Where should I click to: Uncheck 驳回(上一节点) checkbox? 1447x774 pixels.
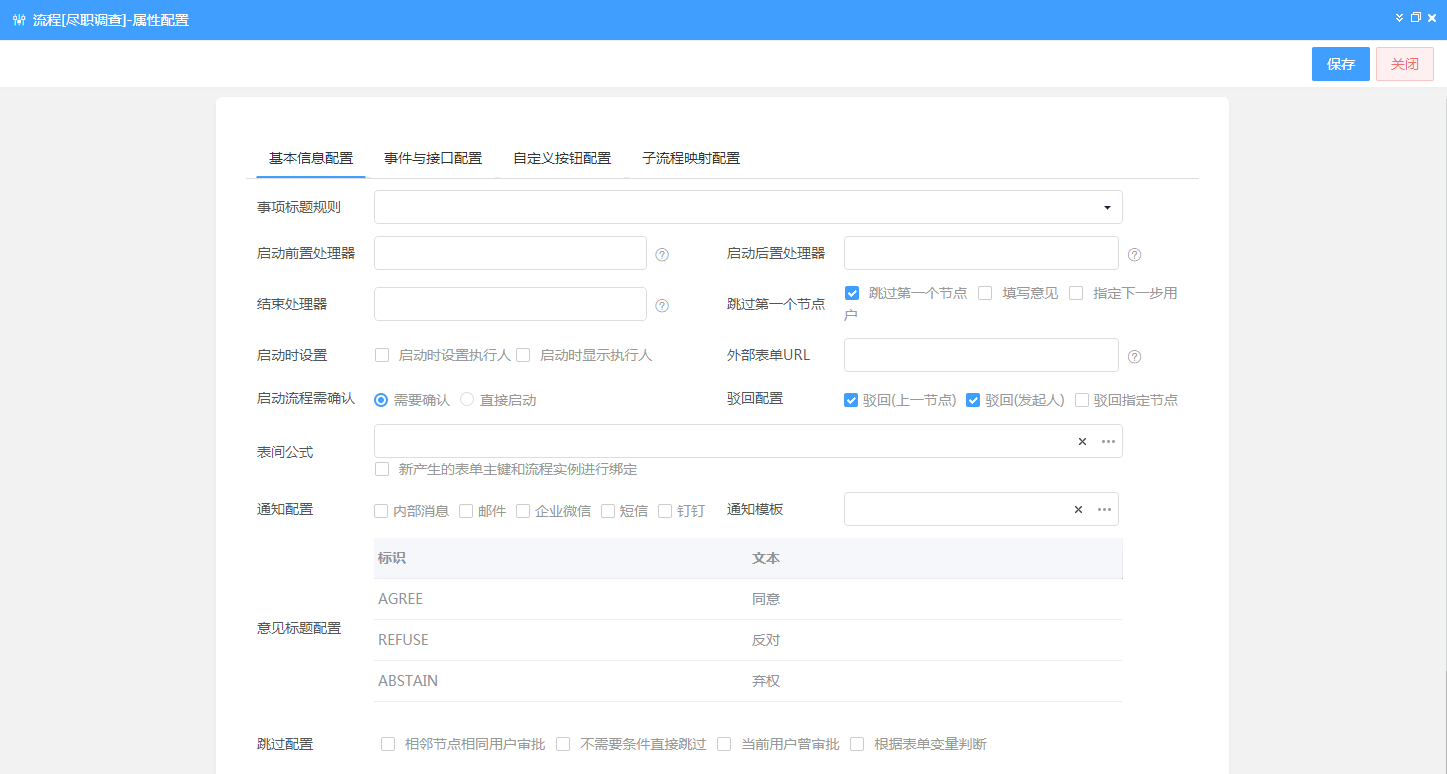point(851,400)
